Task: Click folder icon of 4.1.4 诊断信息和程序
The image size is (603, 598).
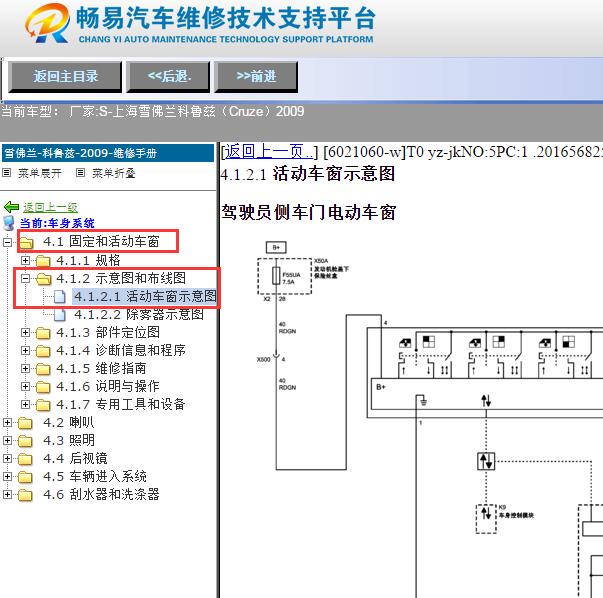Action: tap(43, 351)
